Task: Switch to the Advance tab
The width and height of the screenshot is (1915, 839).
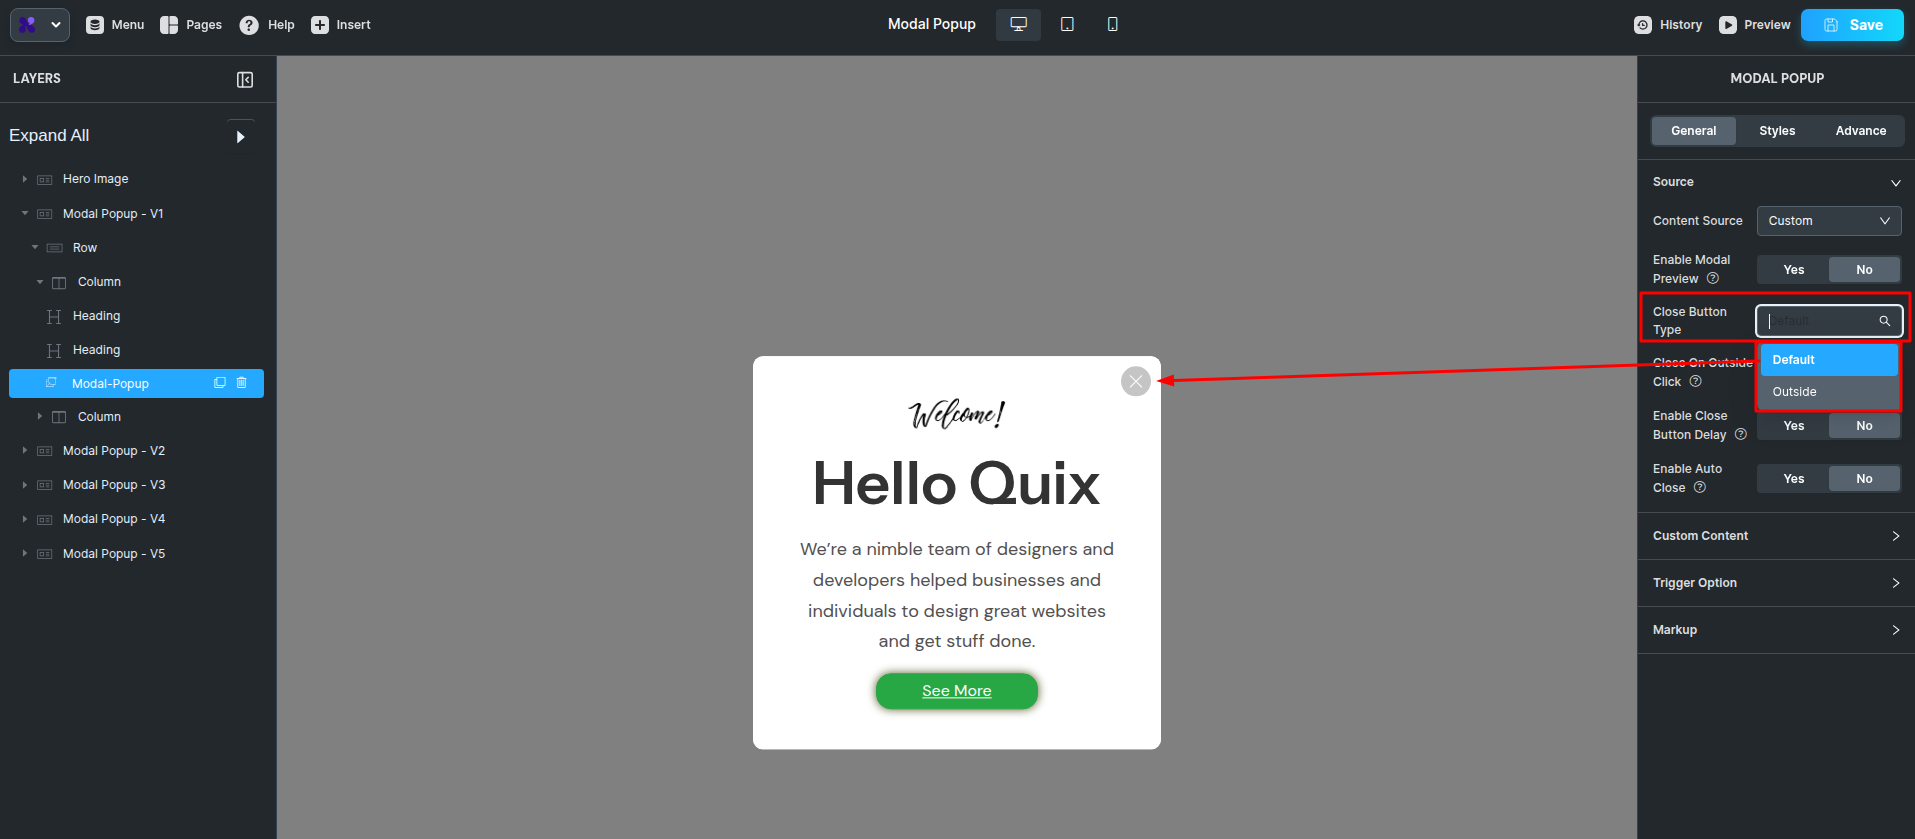Action: 1861,131
